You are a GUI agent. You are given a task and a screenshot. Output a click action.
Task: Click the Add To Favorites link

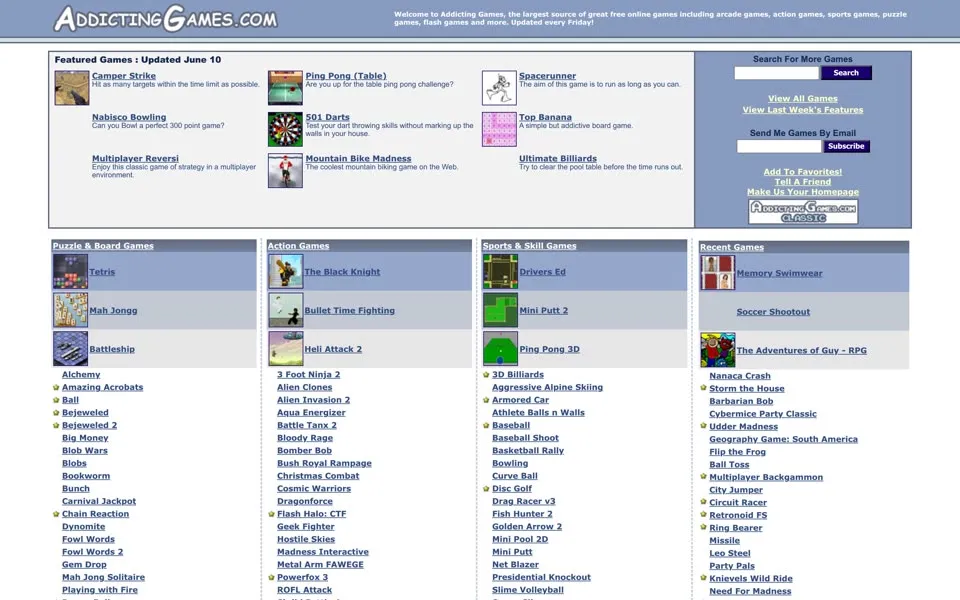tap(803, 172)
